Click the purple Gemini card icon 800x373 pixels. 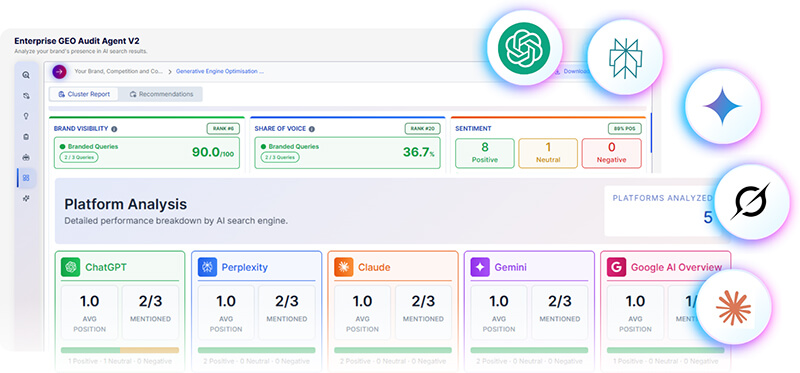480,267
